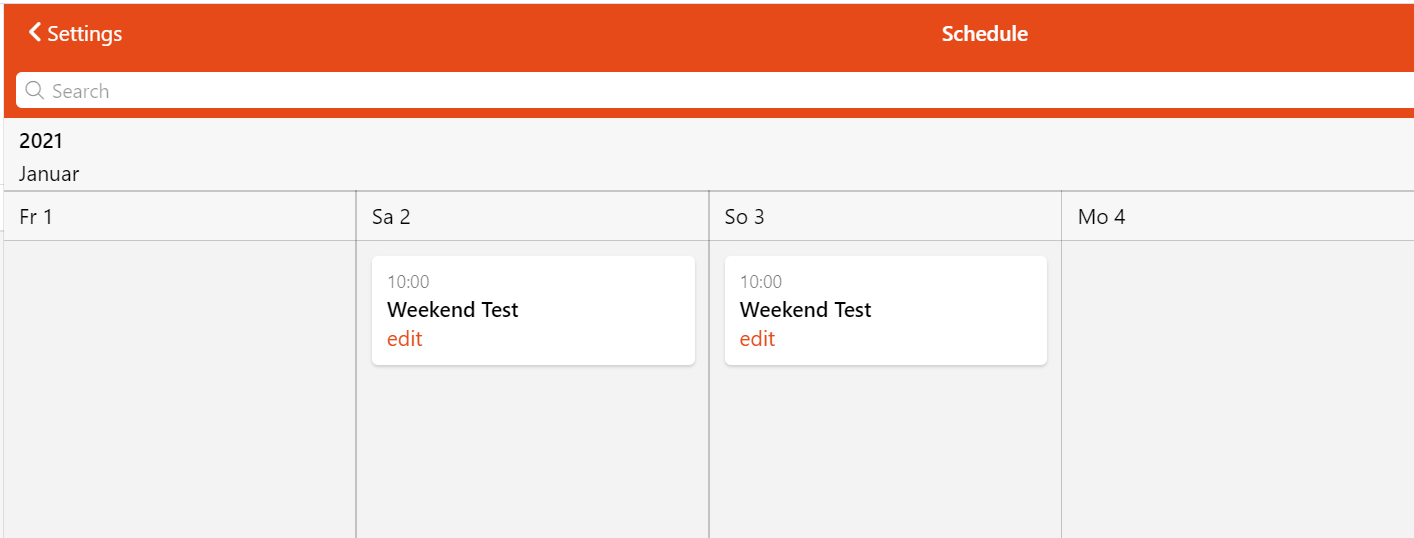Image resolution: width=1414 pixels, height=538 pixels.
Task: Click the magnifying glass search icon
Action: point(35,91)
